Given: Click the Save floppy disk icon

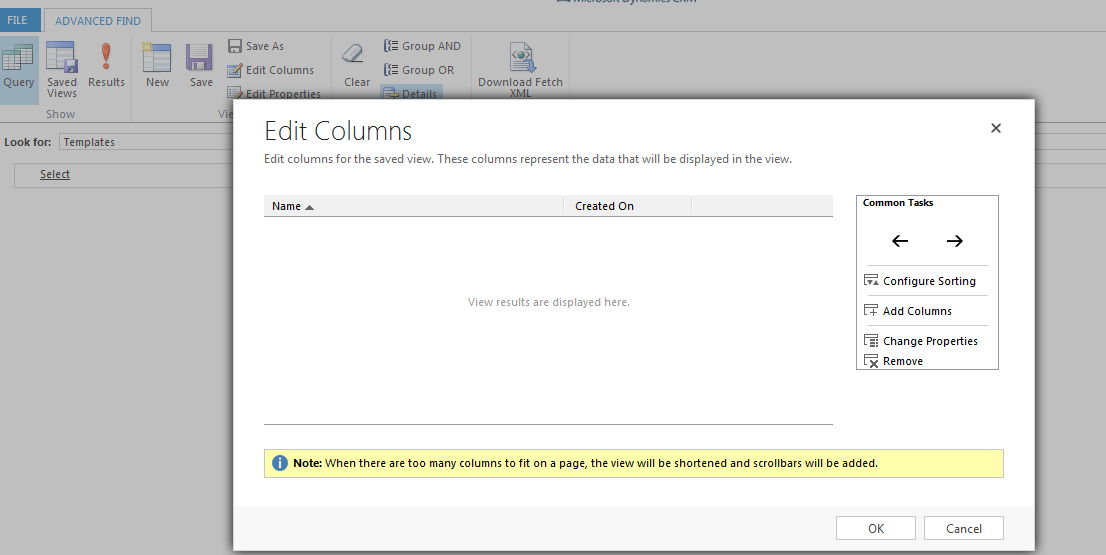Looking at the screenshot, I should point(200,57).
